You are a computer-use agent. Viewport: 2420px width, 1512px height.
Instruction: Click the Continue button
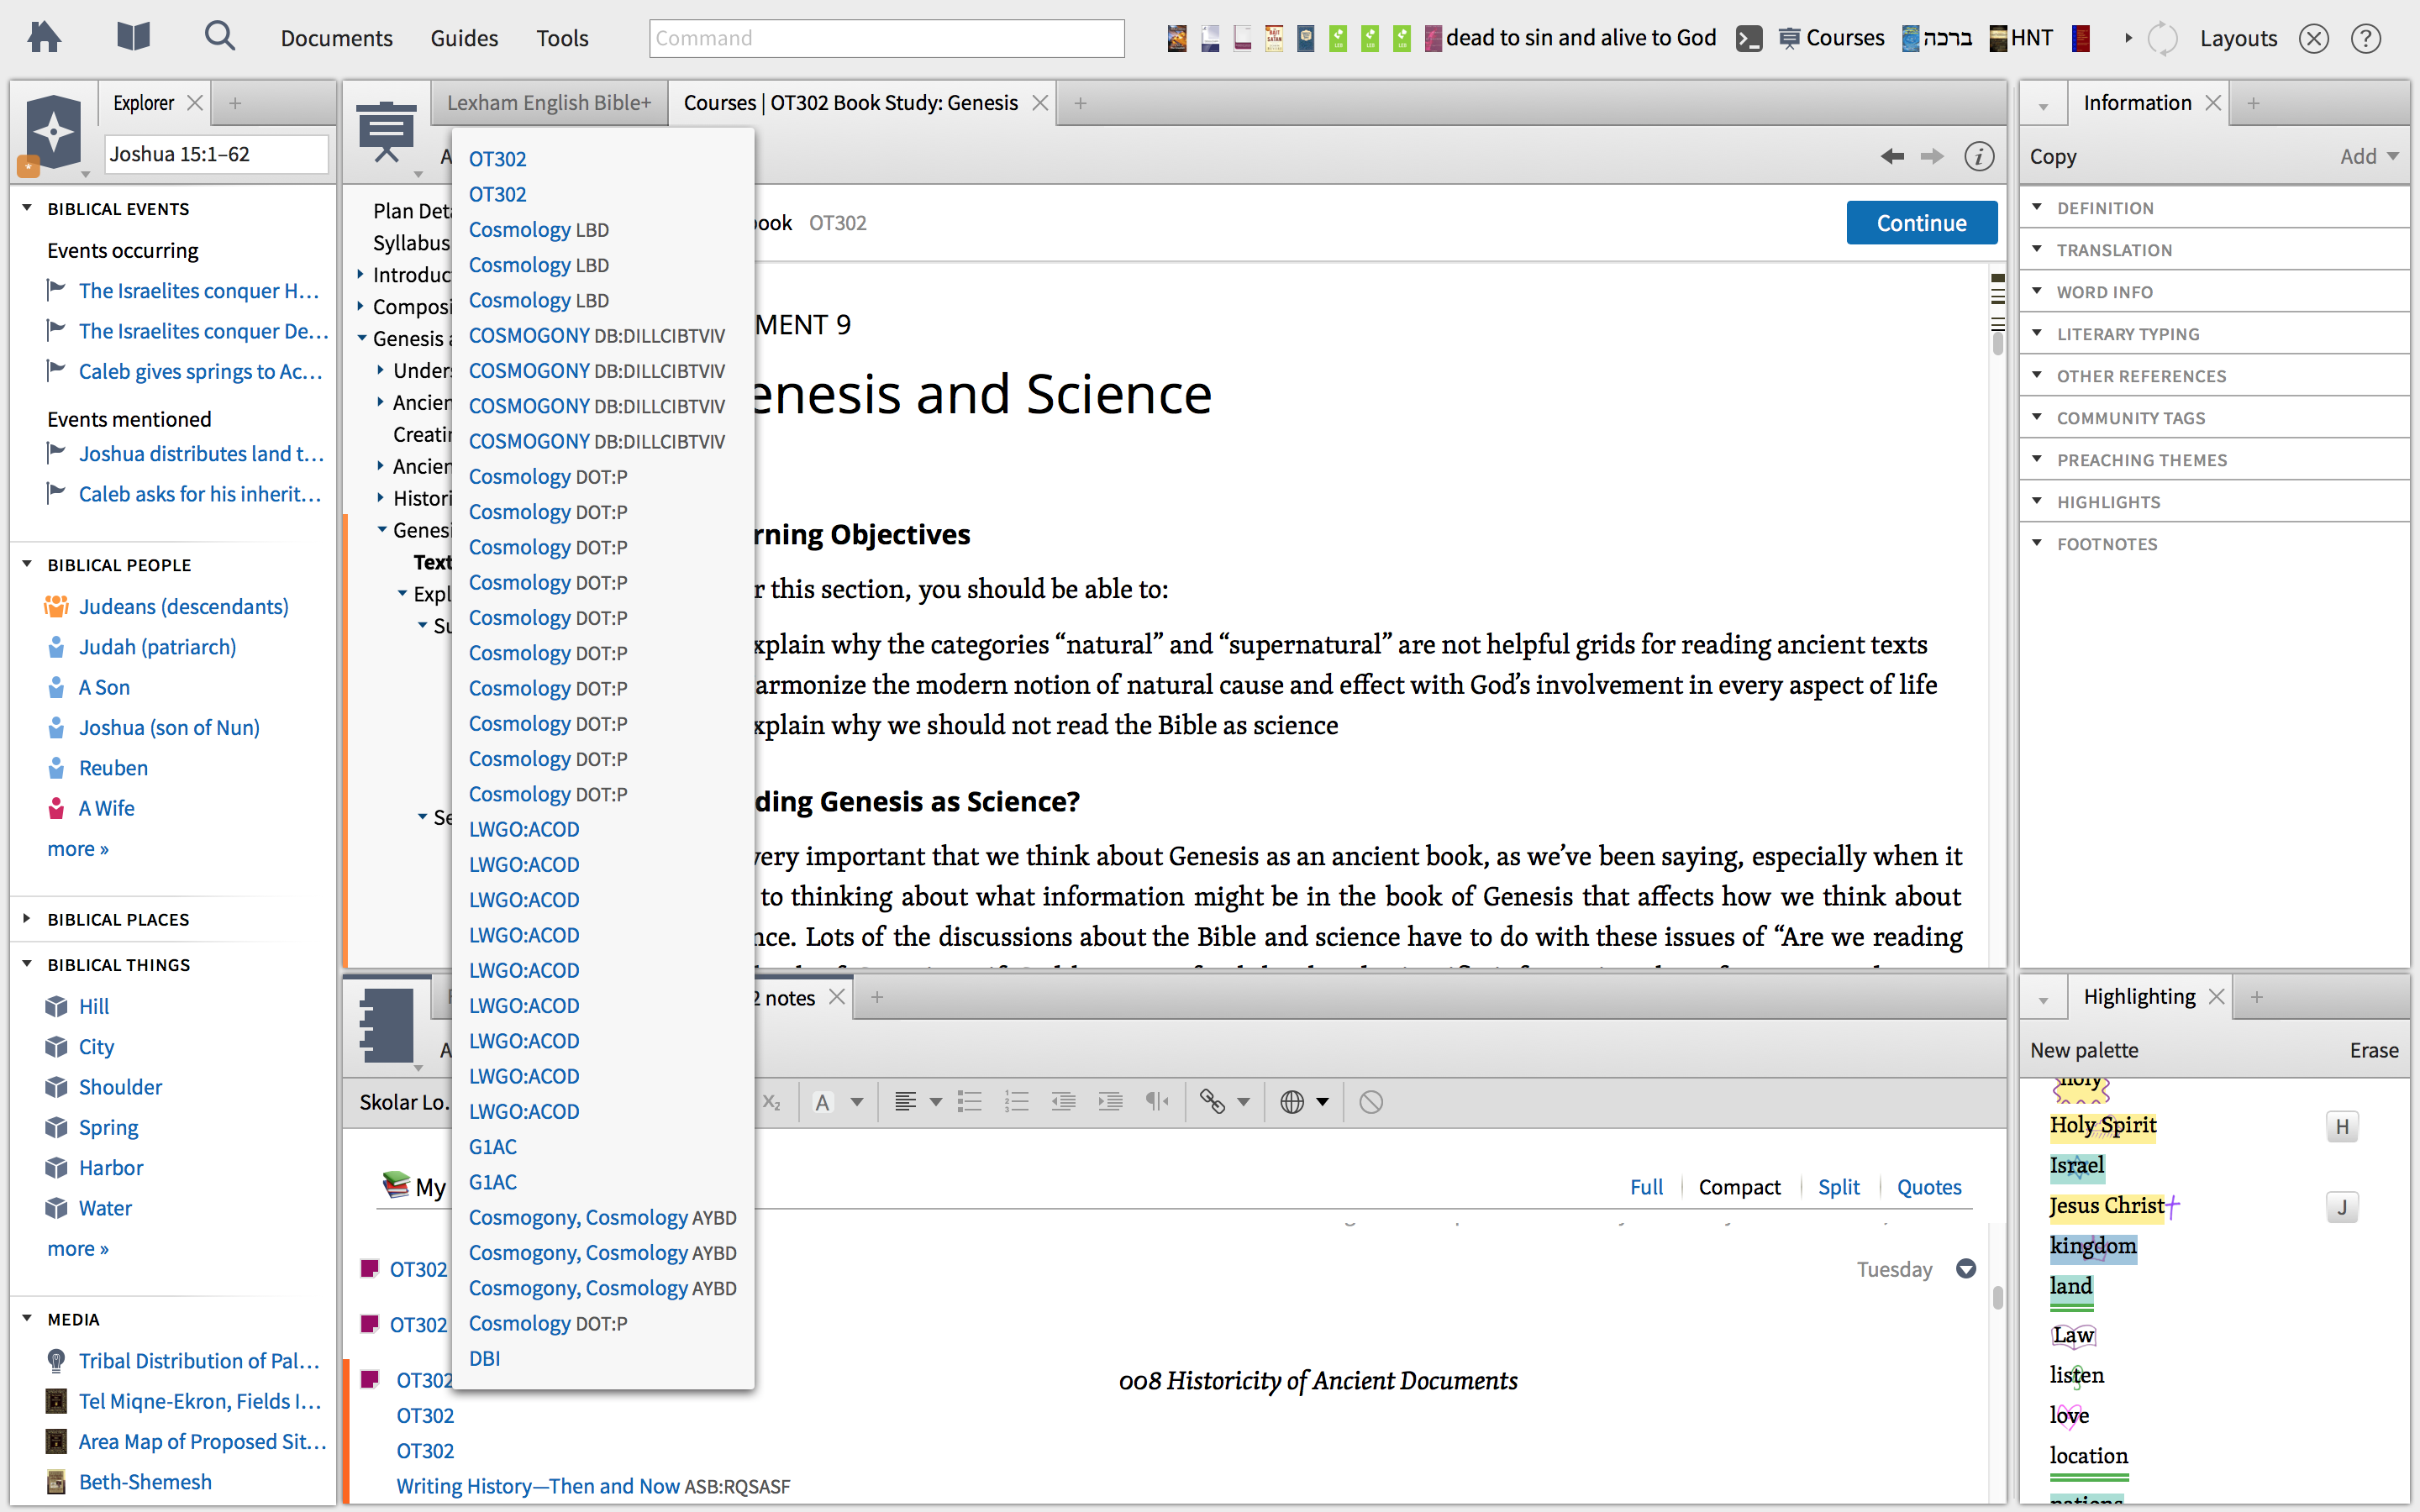1921,223
